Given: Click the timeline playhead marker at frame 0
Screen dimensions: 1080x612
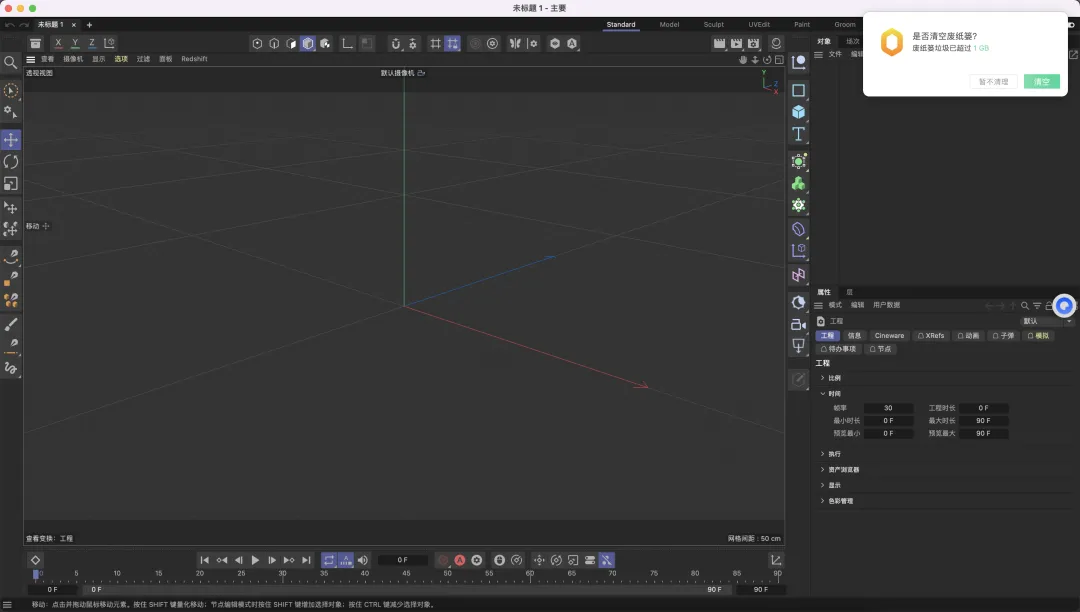Looking at the screenshot, I should coord(36,574).
